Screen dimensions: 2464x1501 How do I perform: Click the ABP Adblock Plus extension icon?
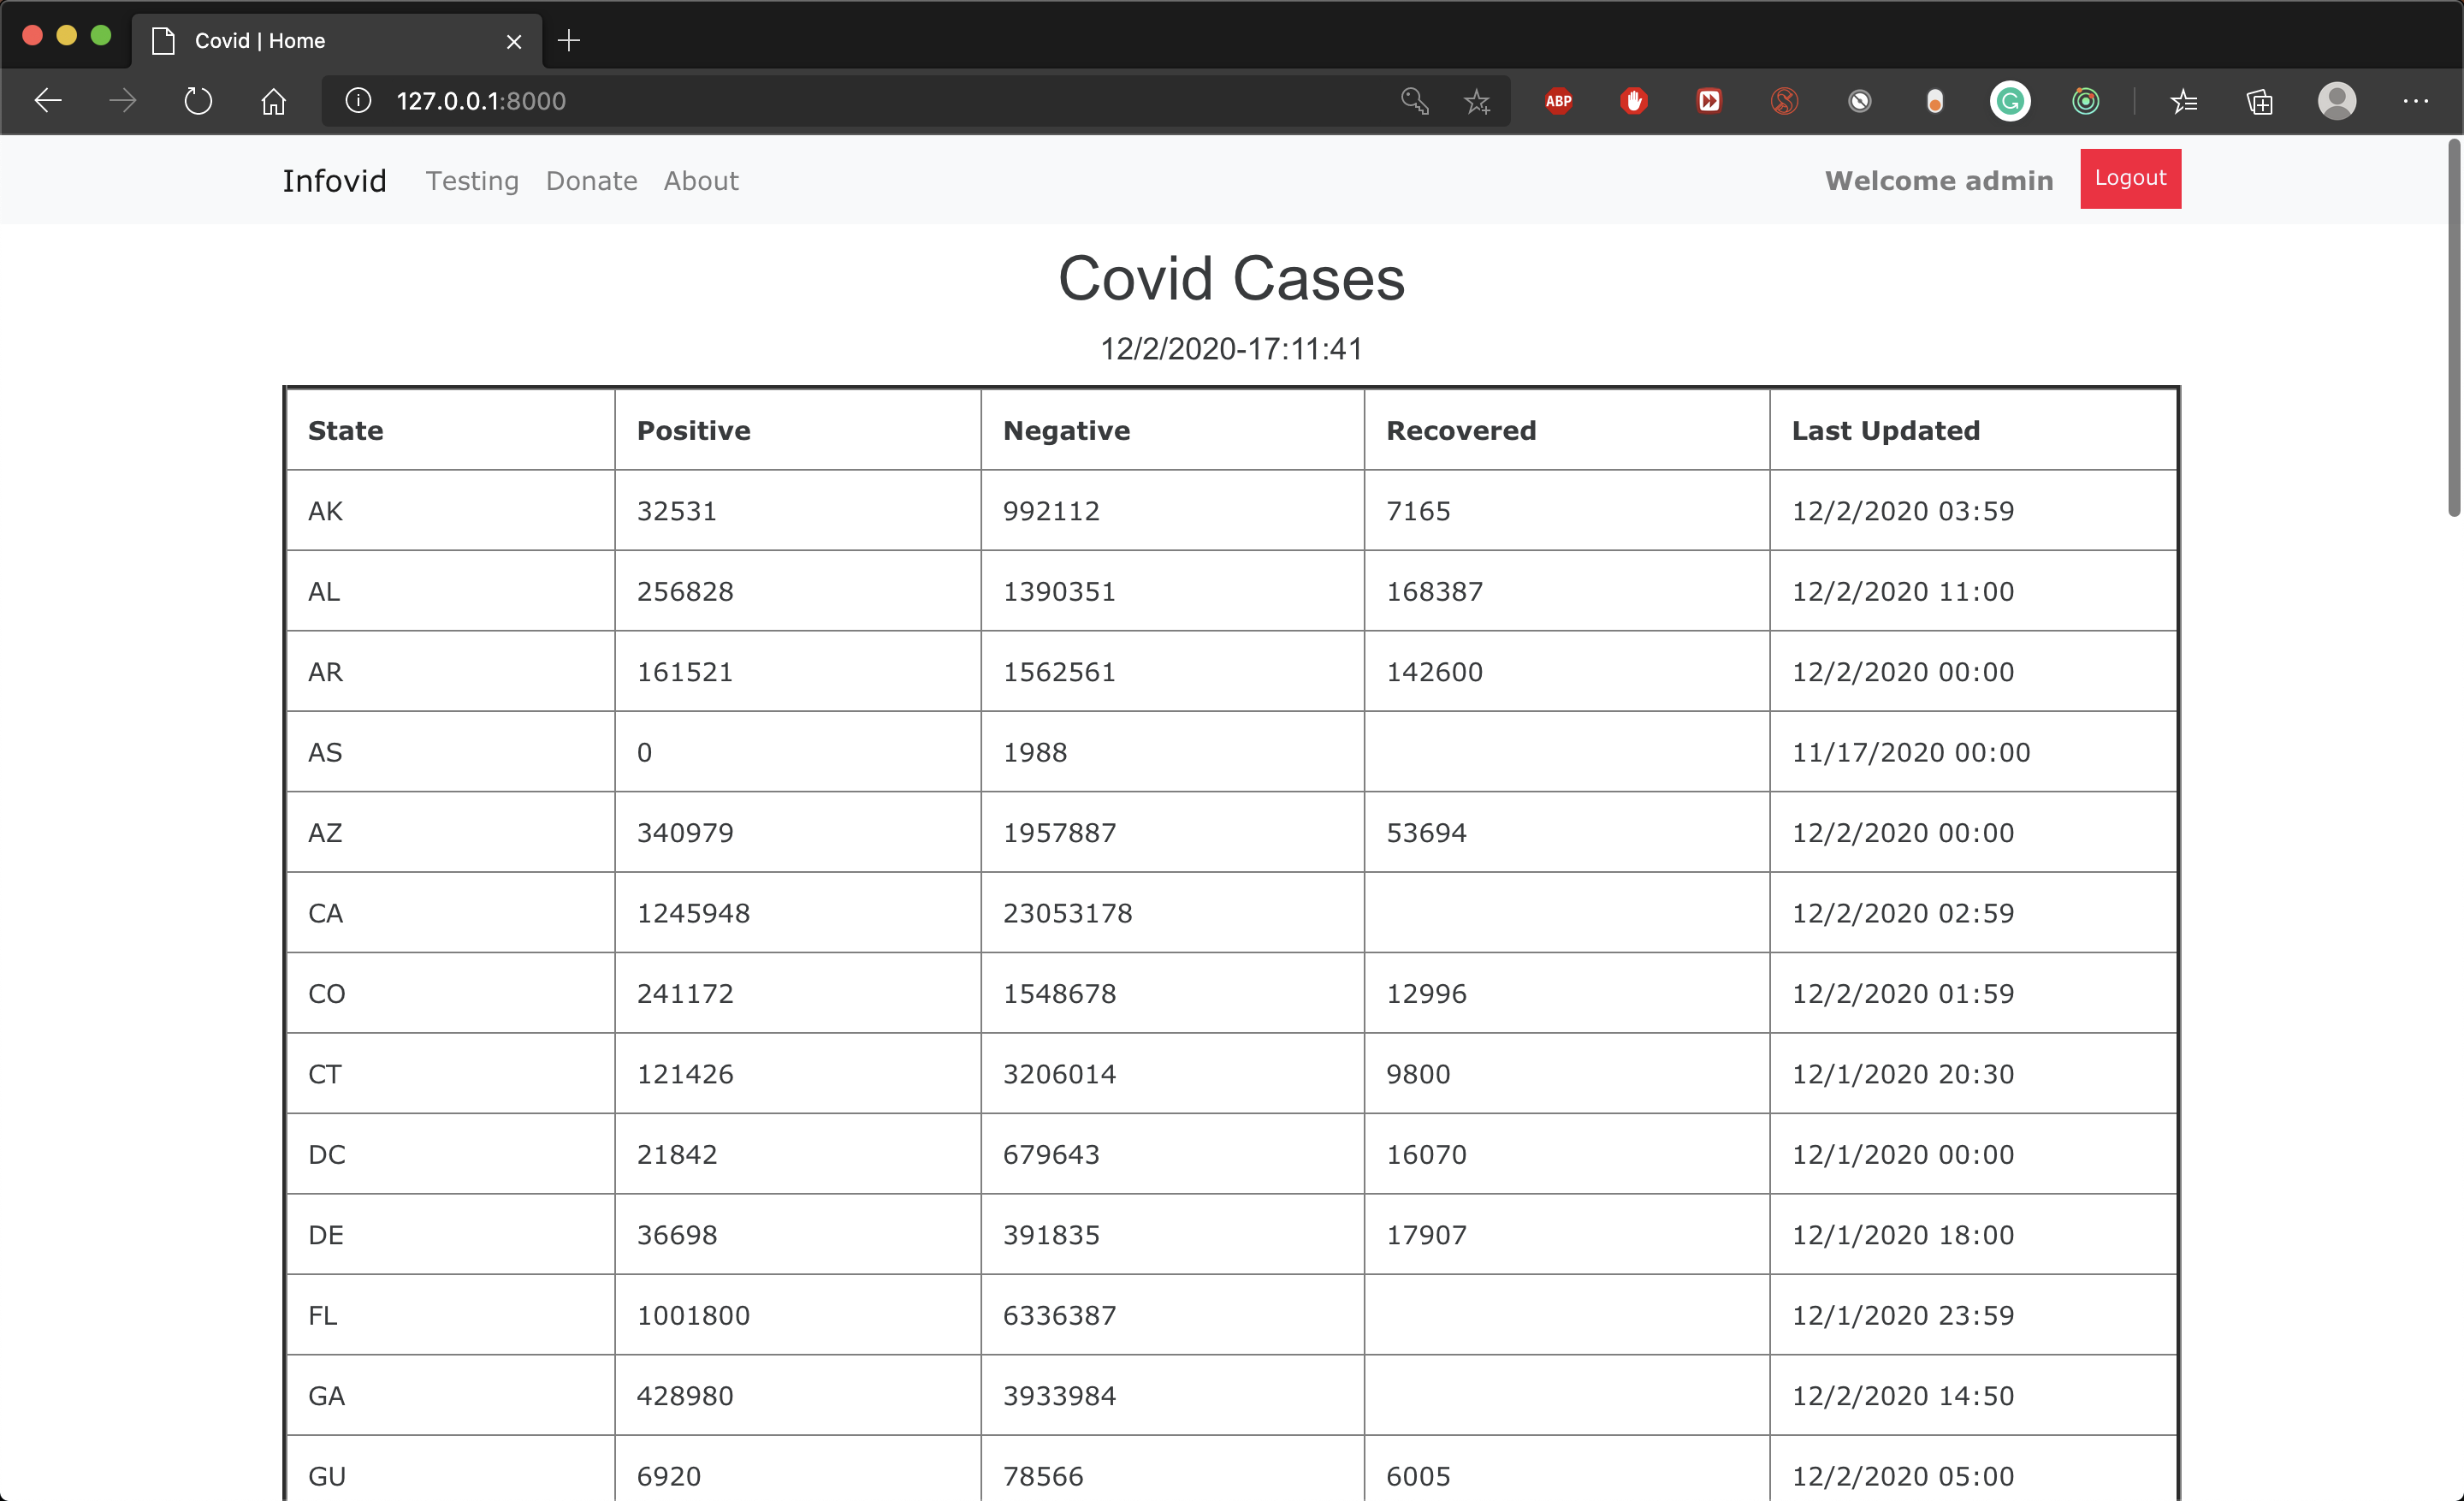coord(1557,101)
